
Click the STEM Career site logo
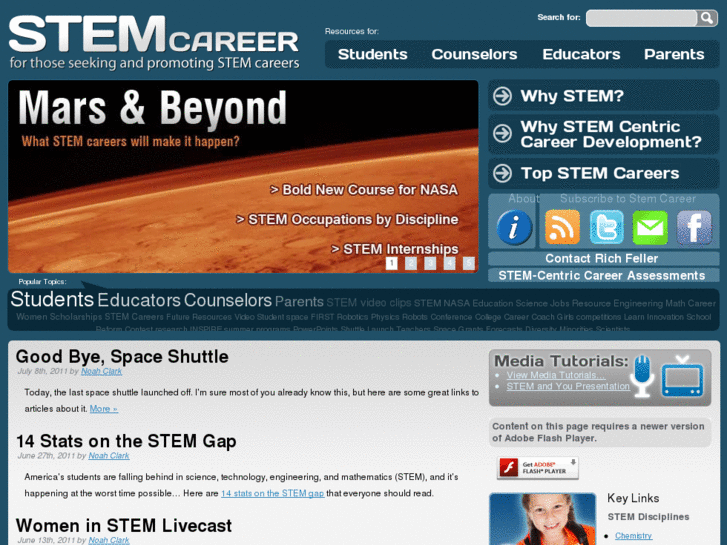[154, 43]
